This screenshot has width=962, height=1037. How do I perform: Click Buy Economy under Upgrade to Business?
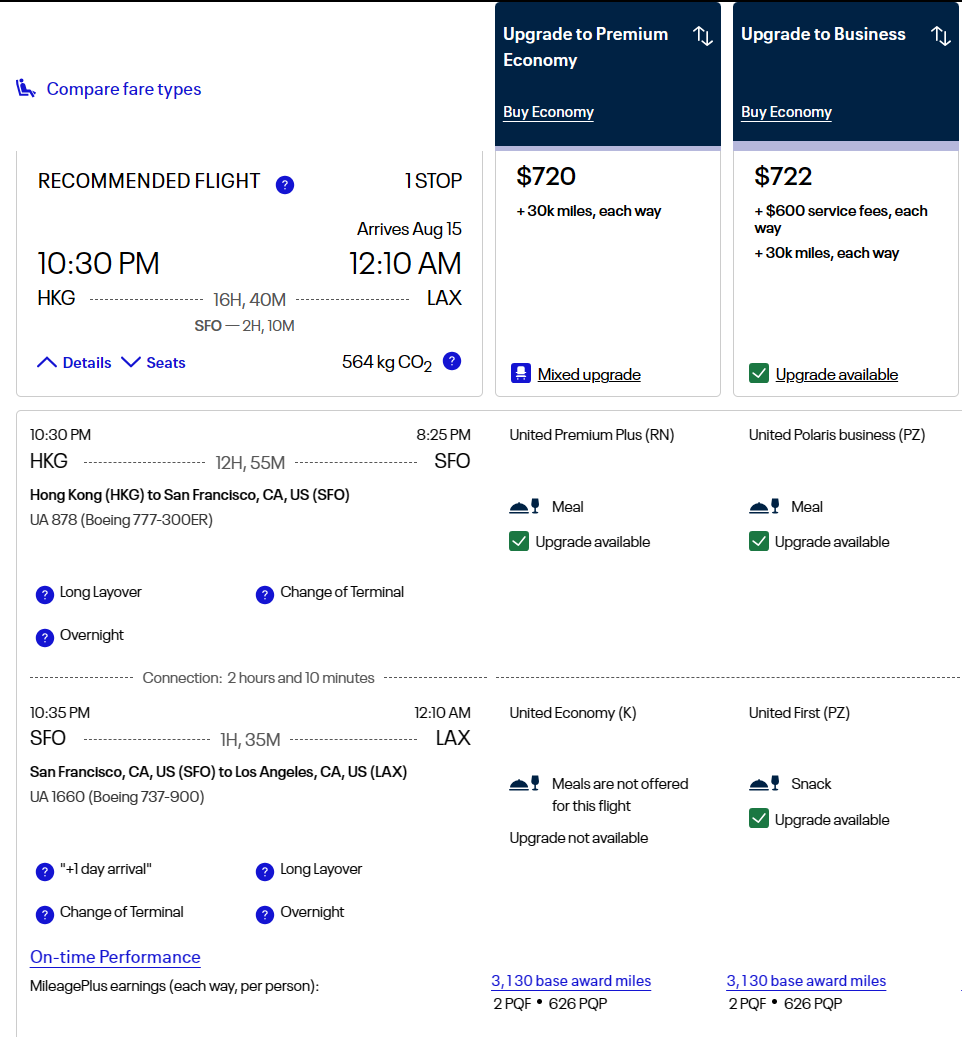pyautogui.click(x=786, y=112)
